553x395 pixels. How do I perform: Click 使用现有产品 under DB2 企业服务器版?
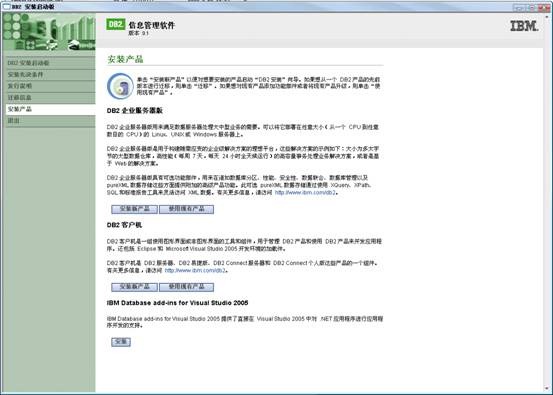pyautogui.click(x=186, y=209)
